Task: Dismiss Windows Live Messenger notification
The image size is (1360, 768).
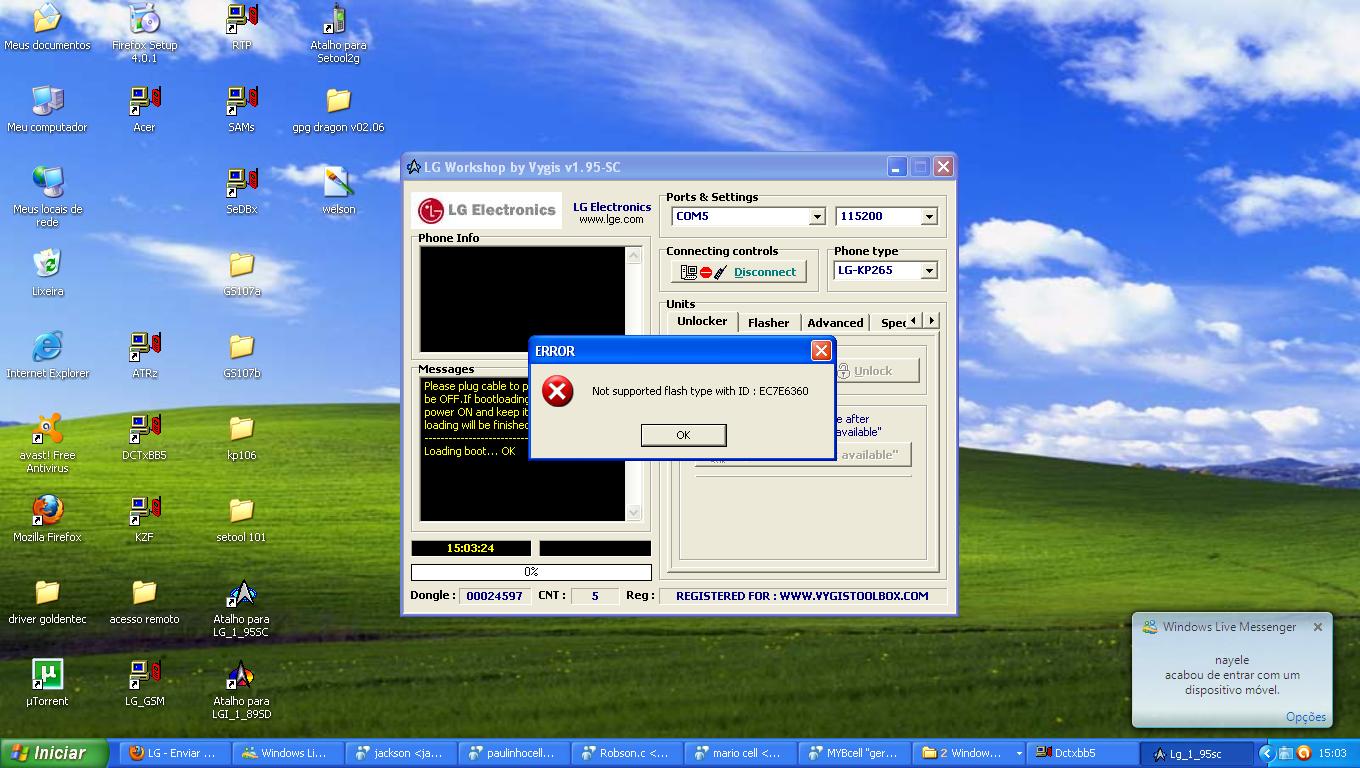Action: 1317,627
